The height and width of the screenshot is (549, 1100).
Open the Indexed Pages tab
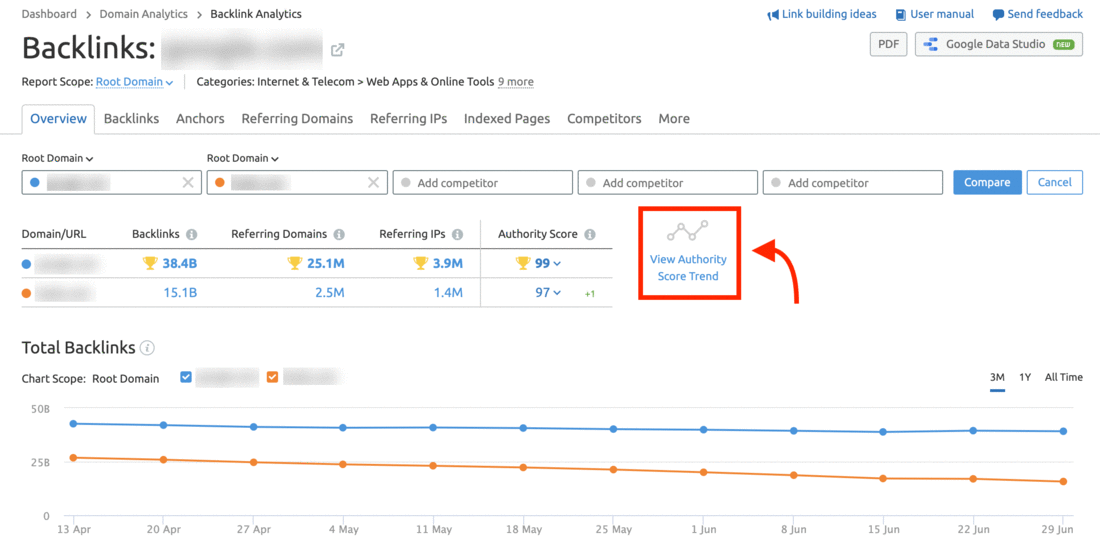pyautogui.click(x=507, y=119)
